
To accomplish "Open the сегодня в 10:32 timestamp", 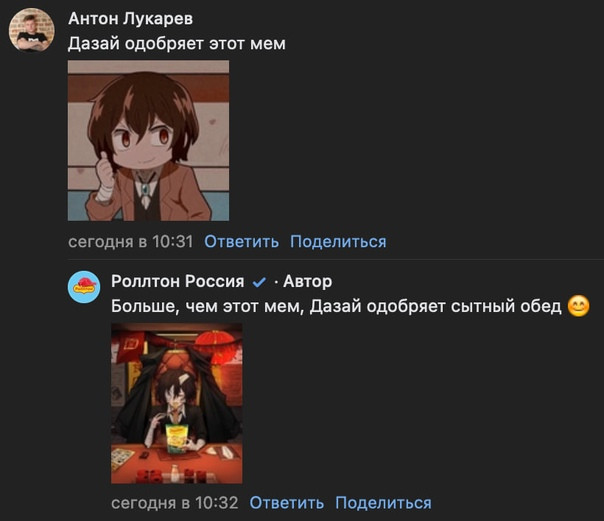I will click(x=174, y=503).
